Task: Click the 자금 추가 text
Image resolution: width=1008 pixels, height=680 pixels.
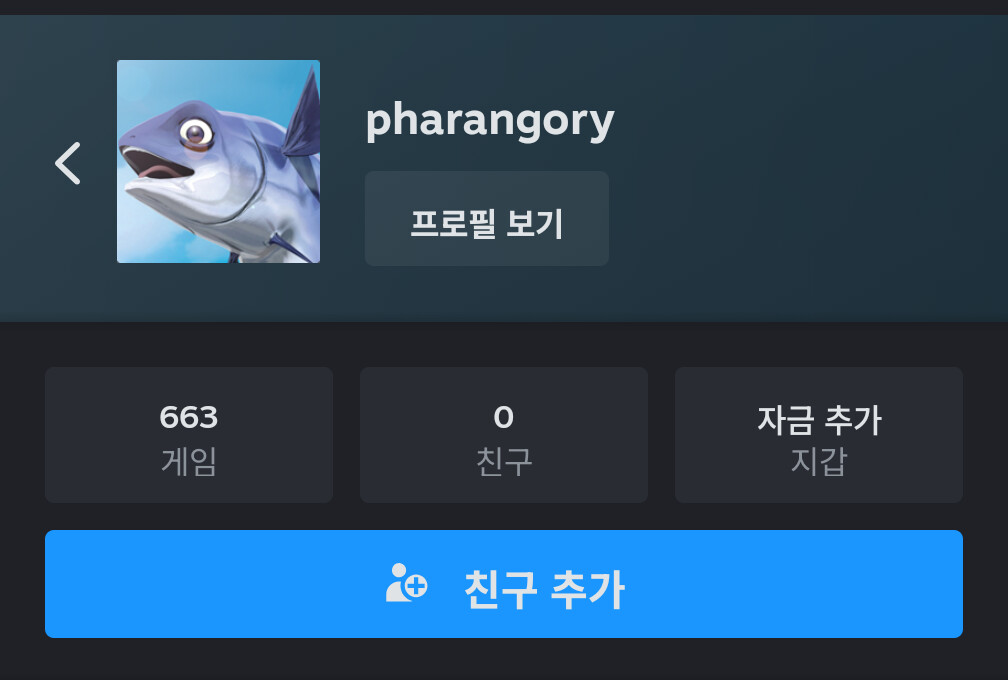Action: (x=819, y=420)
